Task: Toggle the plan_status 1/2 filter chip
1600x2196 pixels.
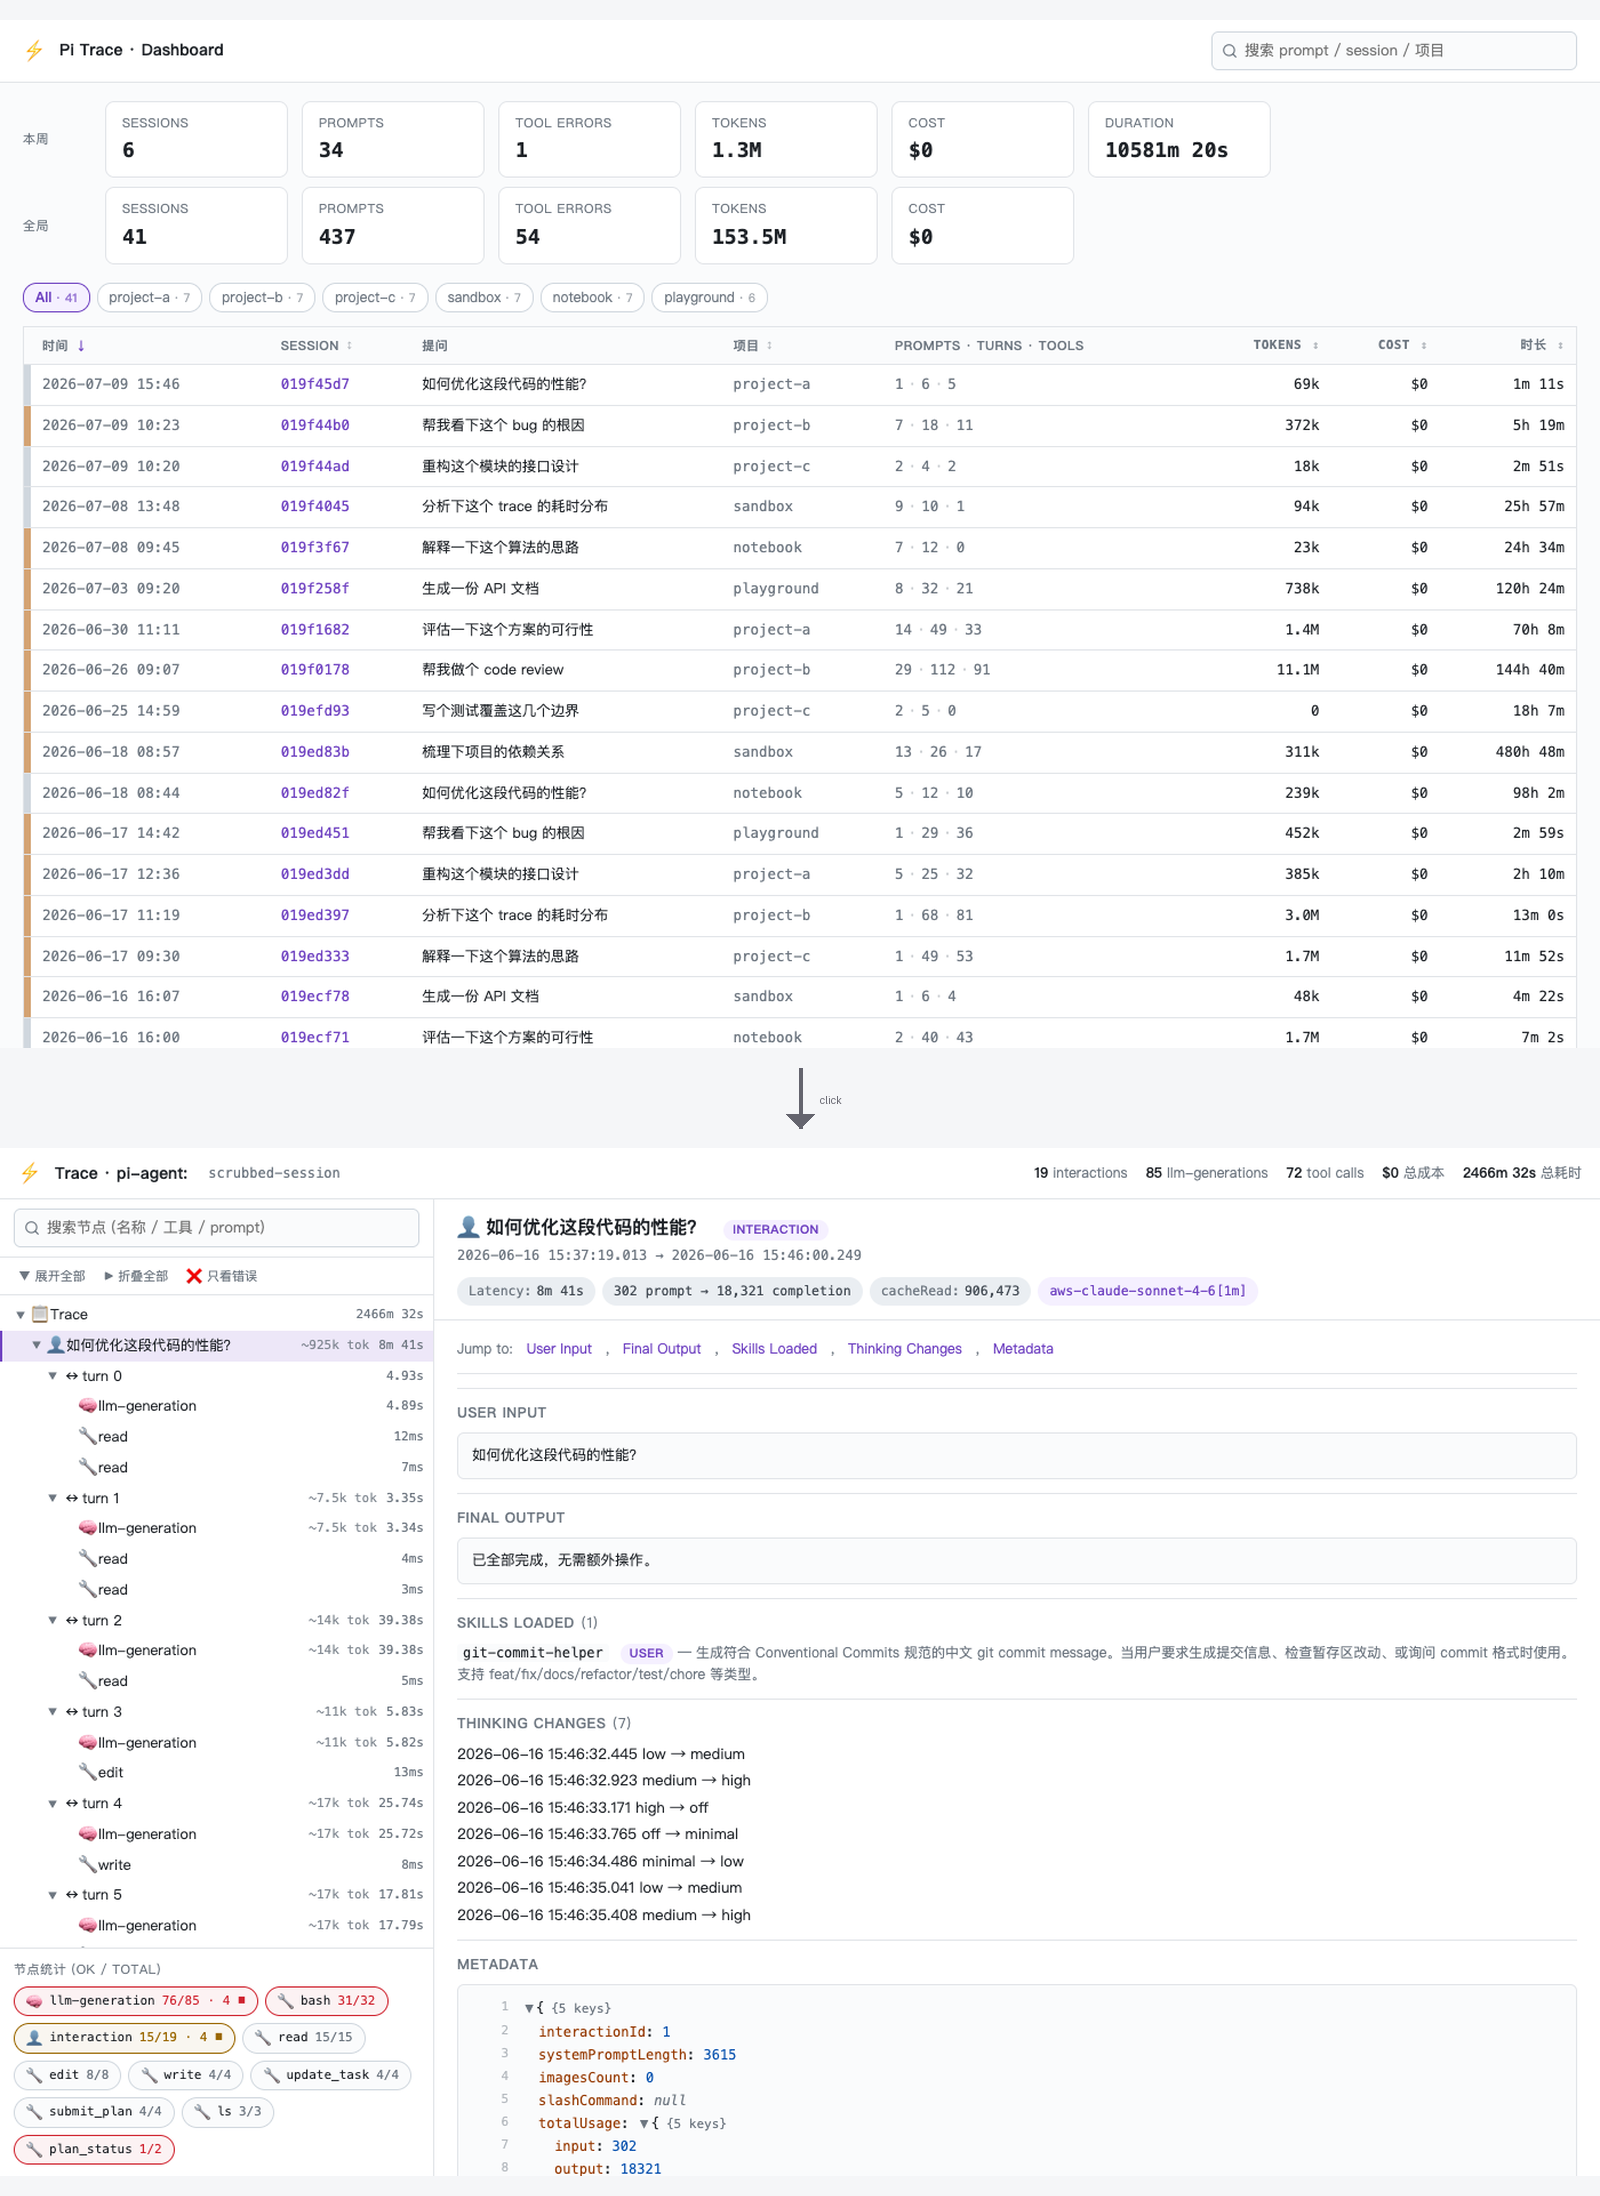Action: coord(94,2149)
